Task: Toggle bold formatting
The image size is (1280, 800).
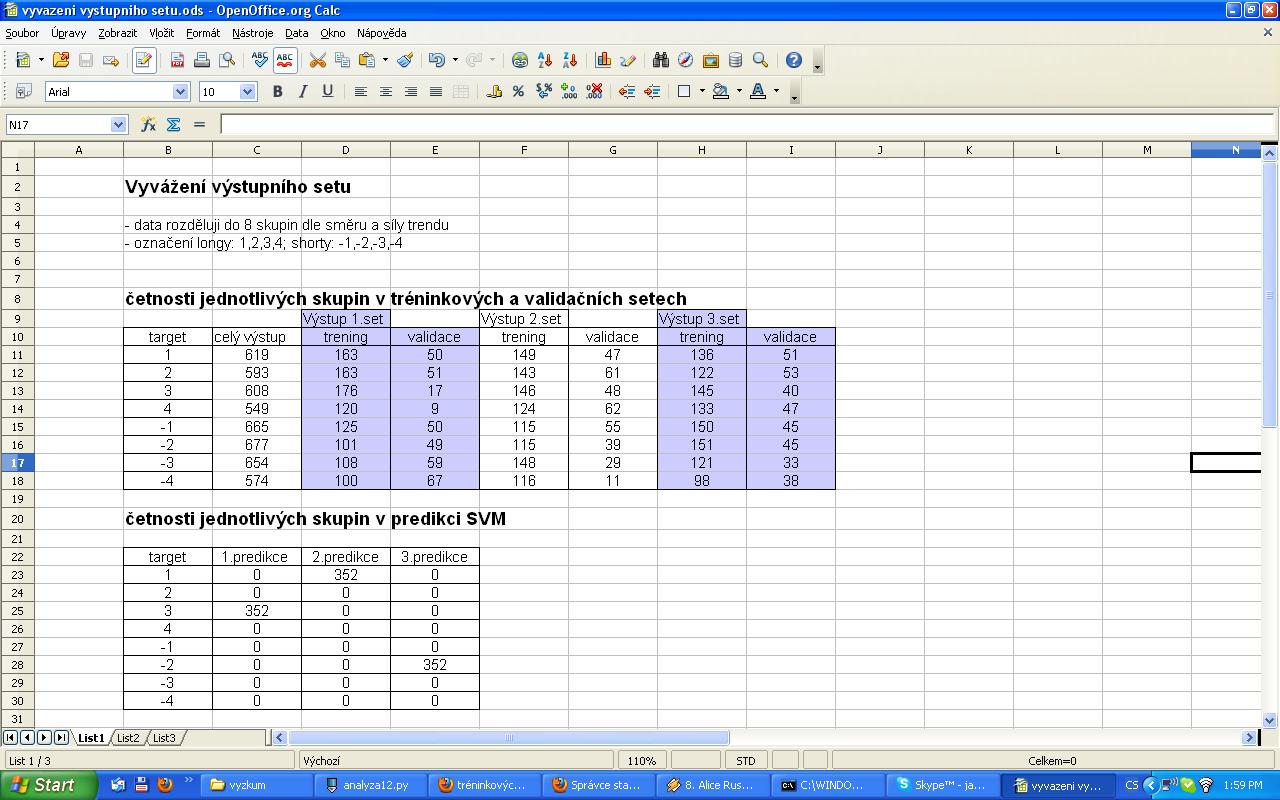Action: coord(277,91)
